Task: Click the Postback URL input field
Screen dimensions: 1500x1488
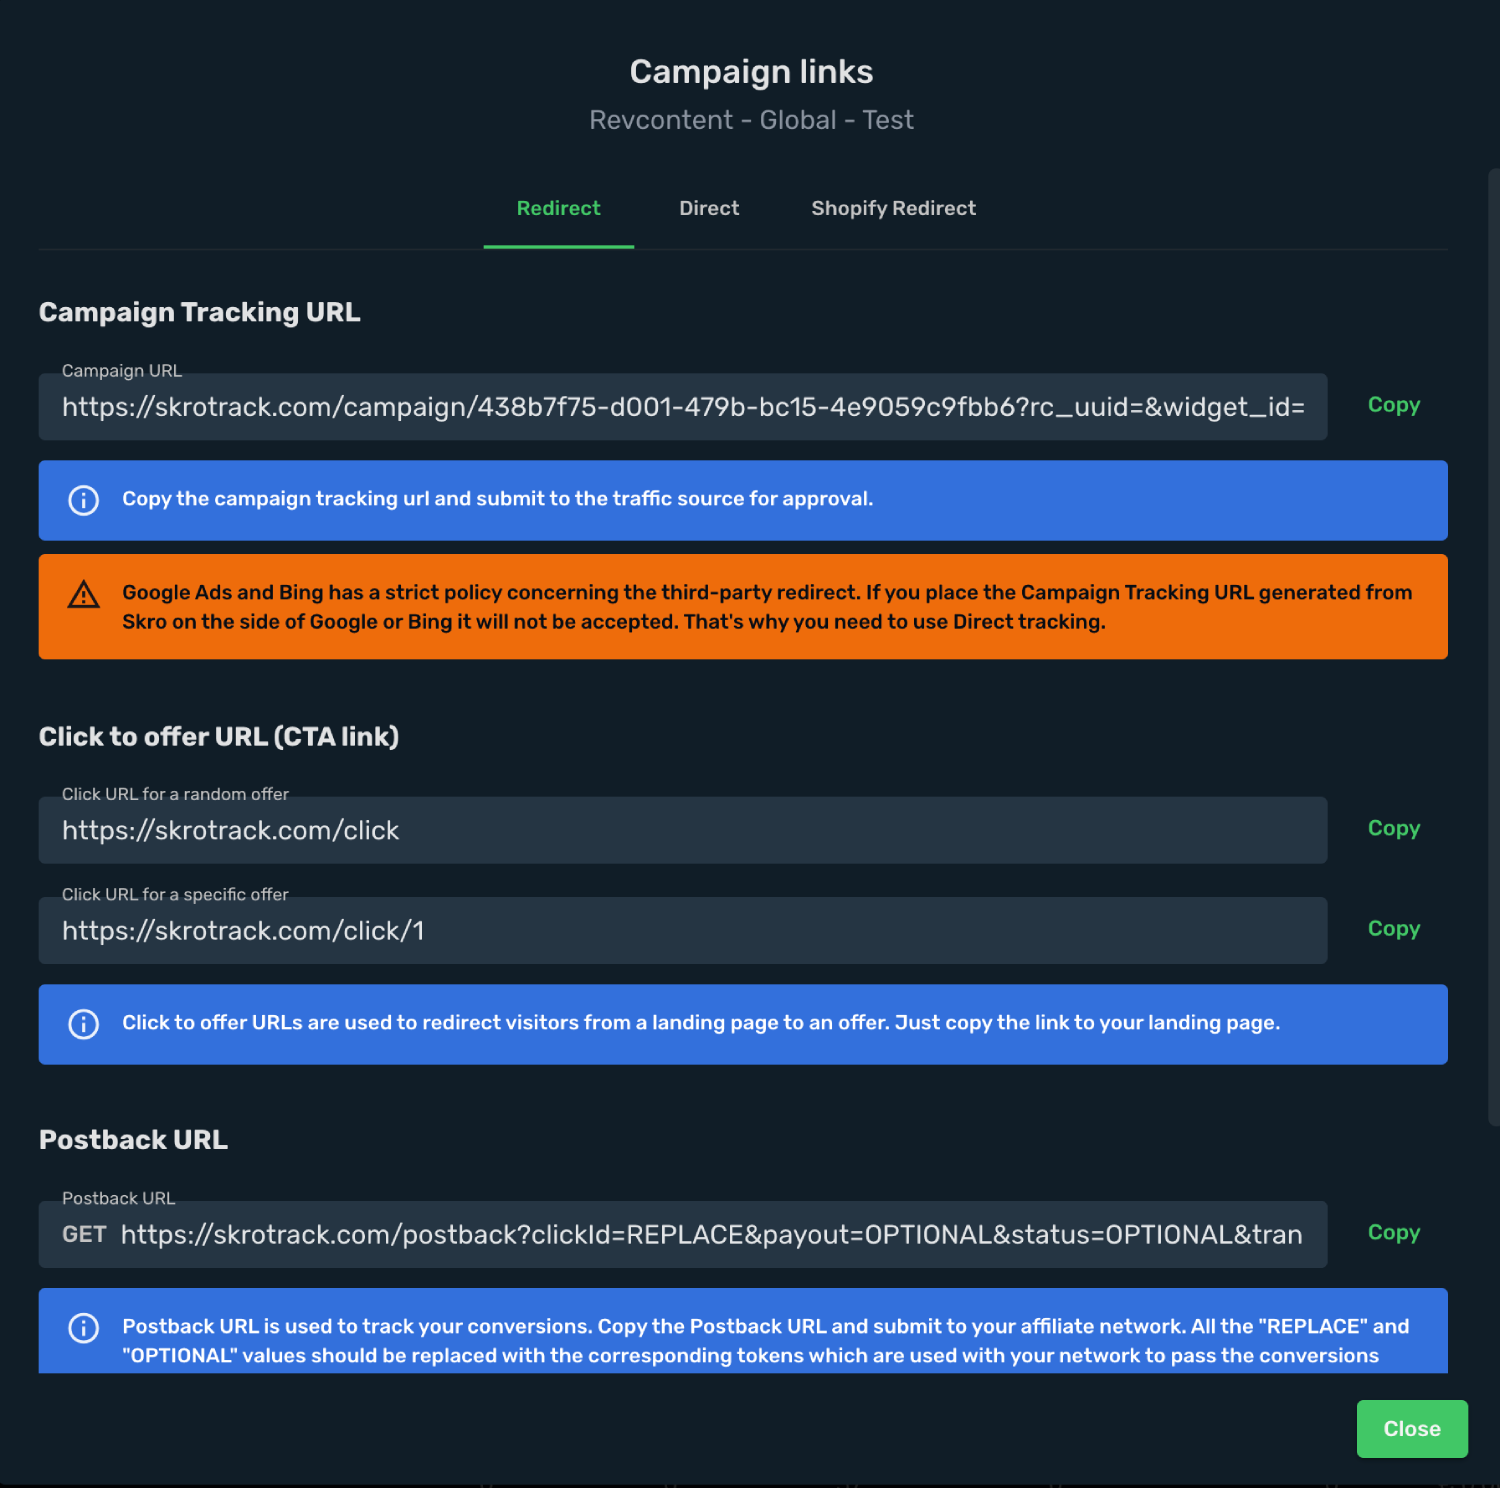Action: click(683, 1235)
